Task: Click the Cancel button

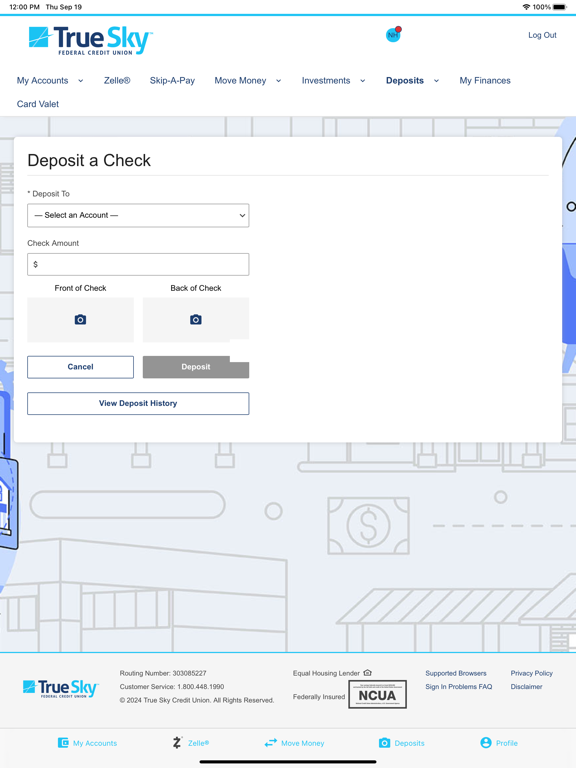Action: [80, 367]
